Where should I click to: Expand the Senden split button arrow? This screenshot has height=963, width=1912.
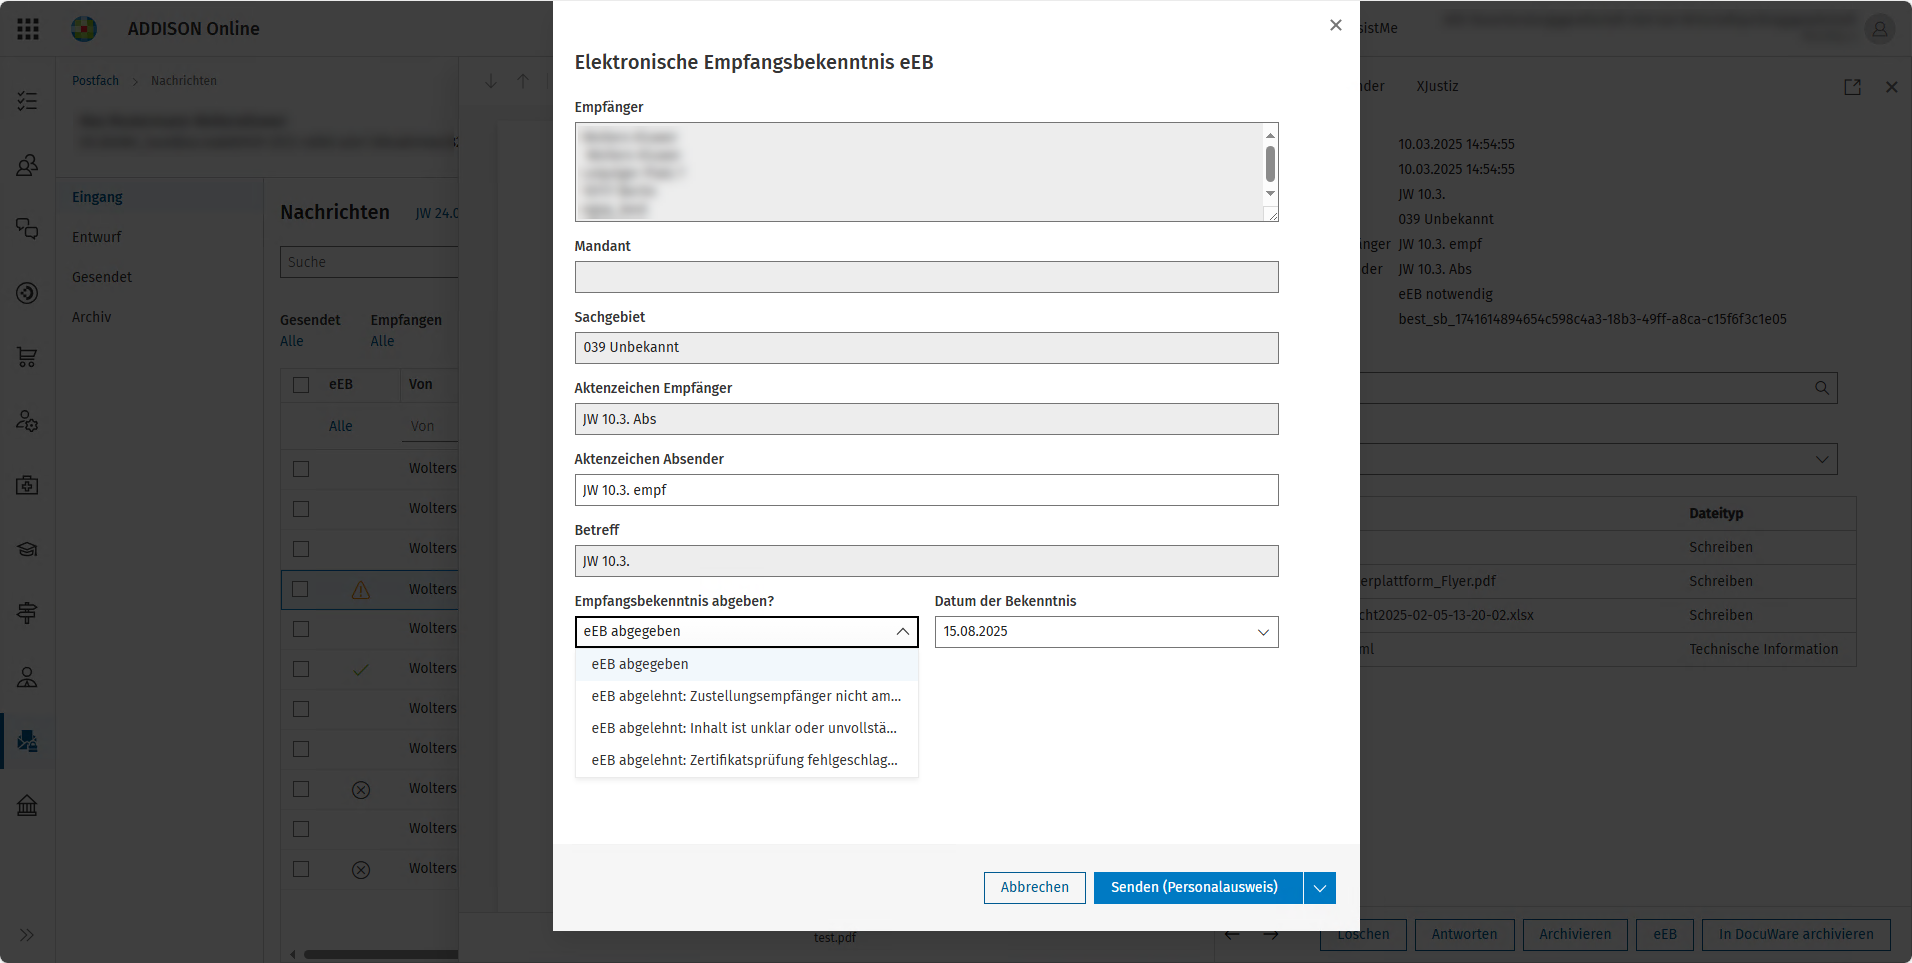(1320, 888)
